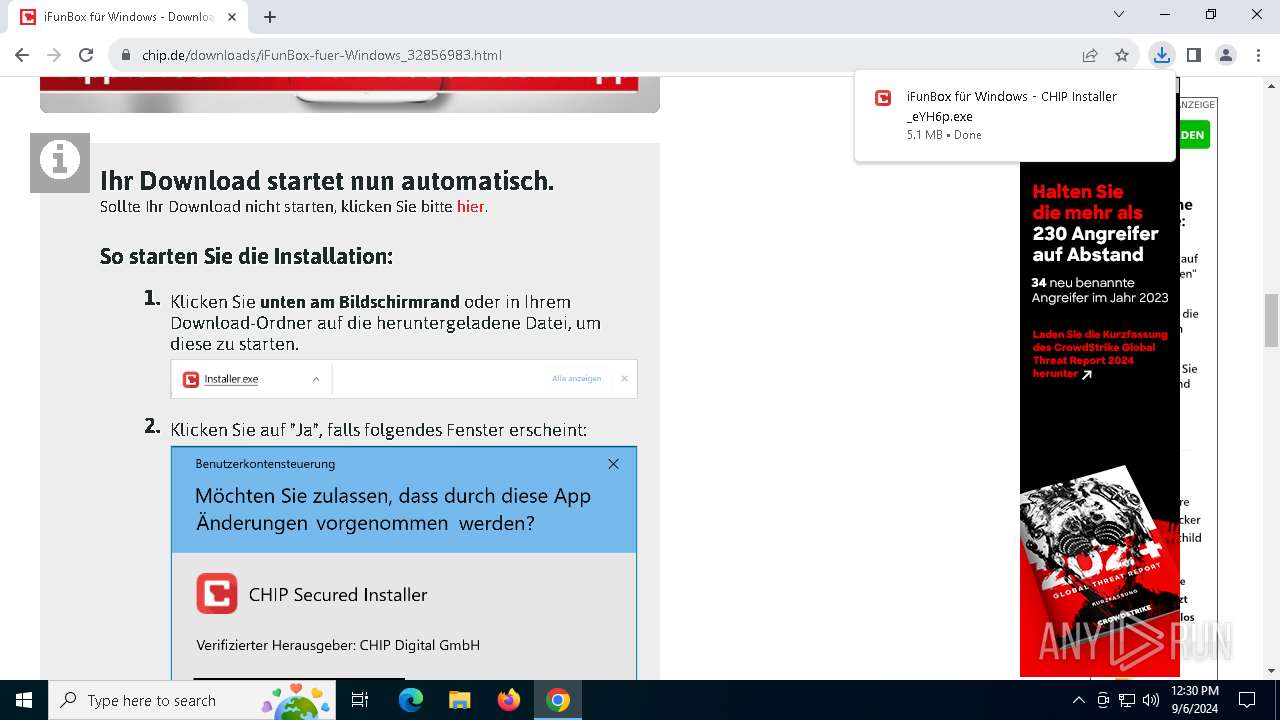Click X of Benutzerkontensteuerung example dialog
The height and width of the screenshot is (720, 1280).
click(613, 464)
